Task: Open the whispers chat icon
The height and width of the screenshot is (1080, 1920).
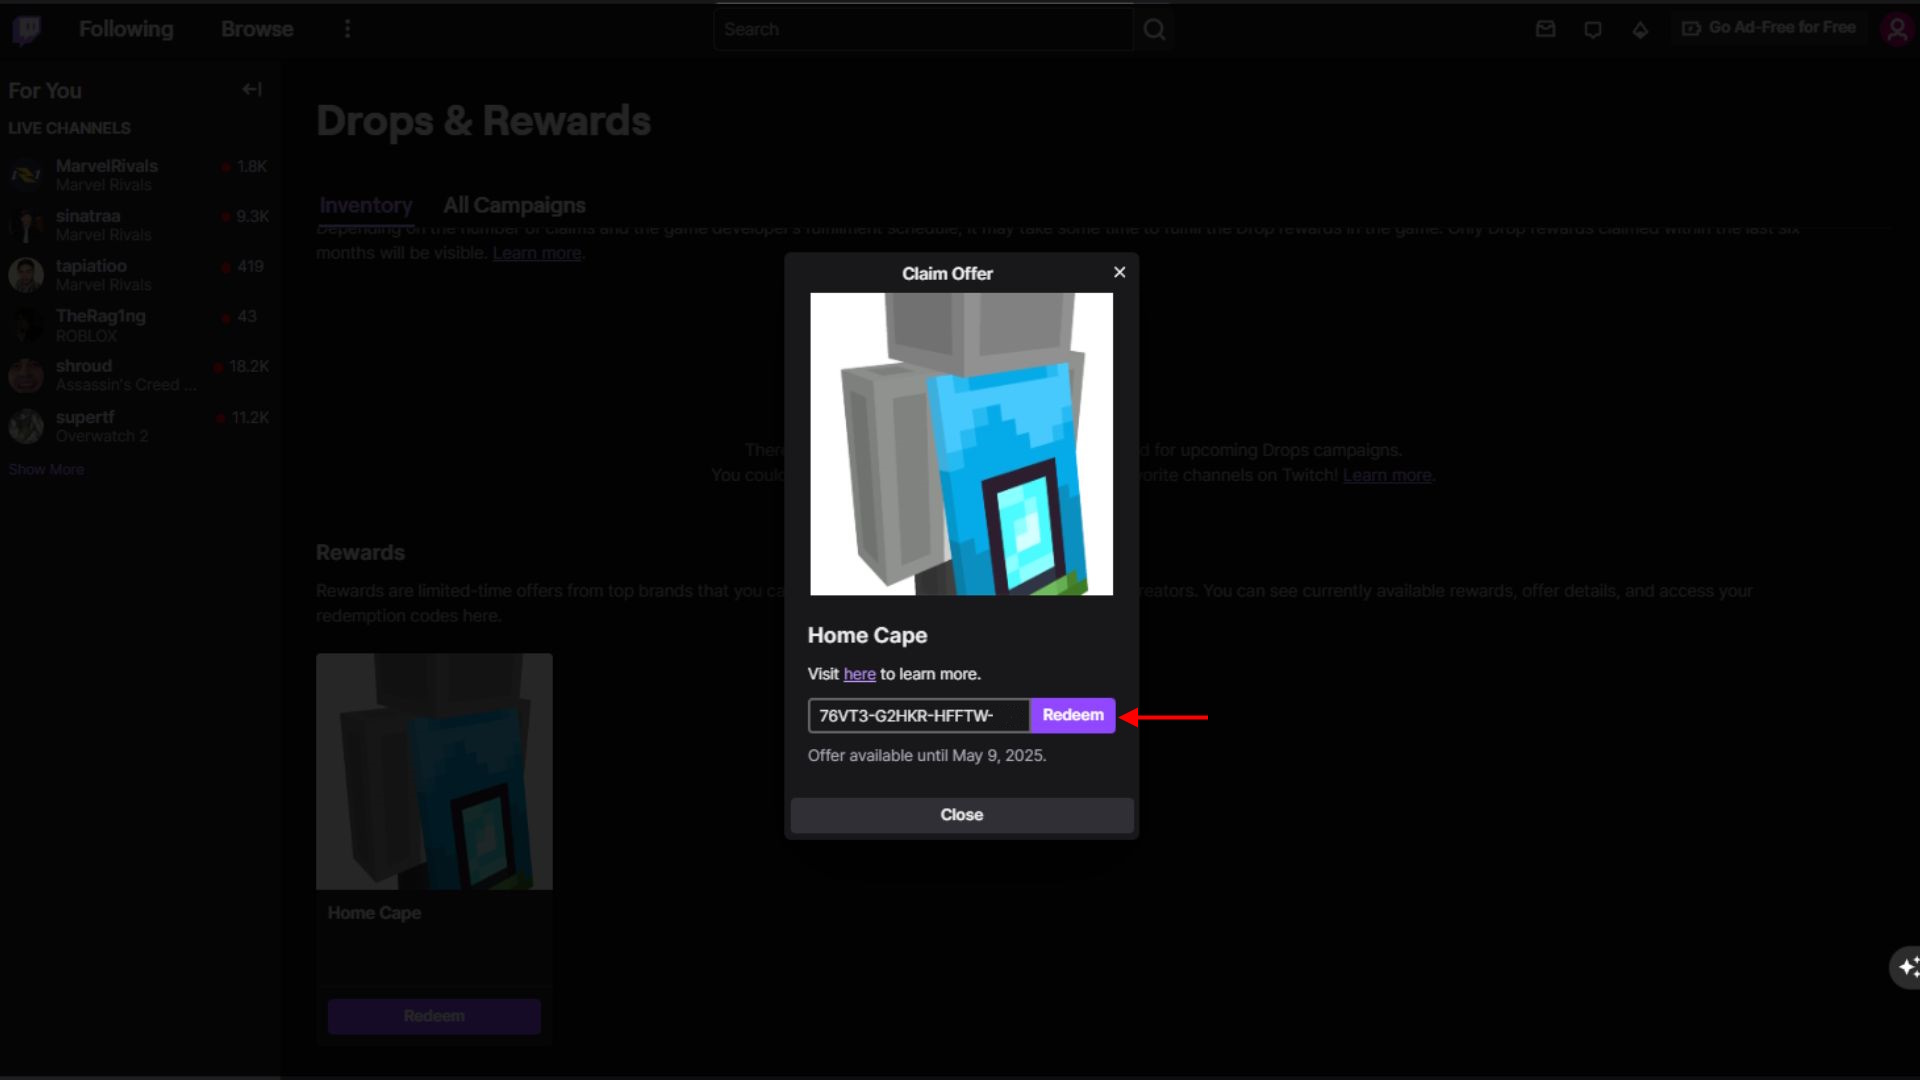Action: pos(1593,29)
